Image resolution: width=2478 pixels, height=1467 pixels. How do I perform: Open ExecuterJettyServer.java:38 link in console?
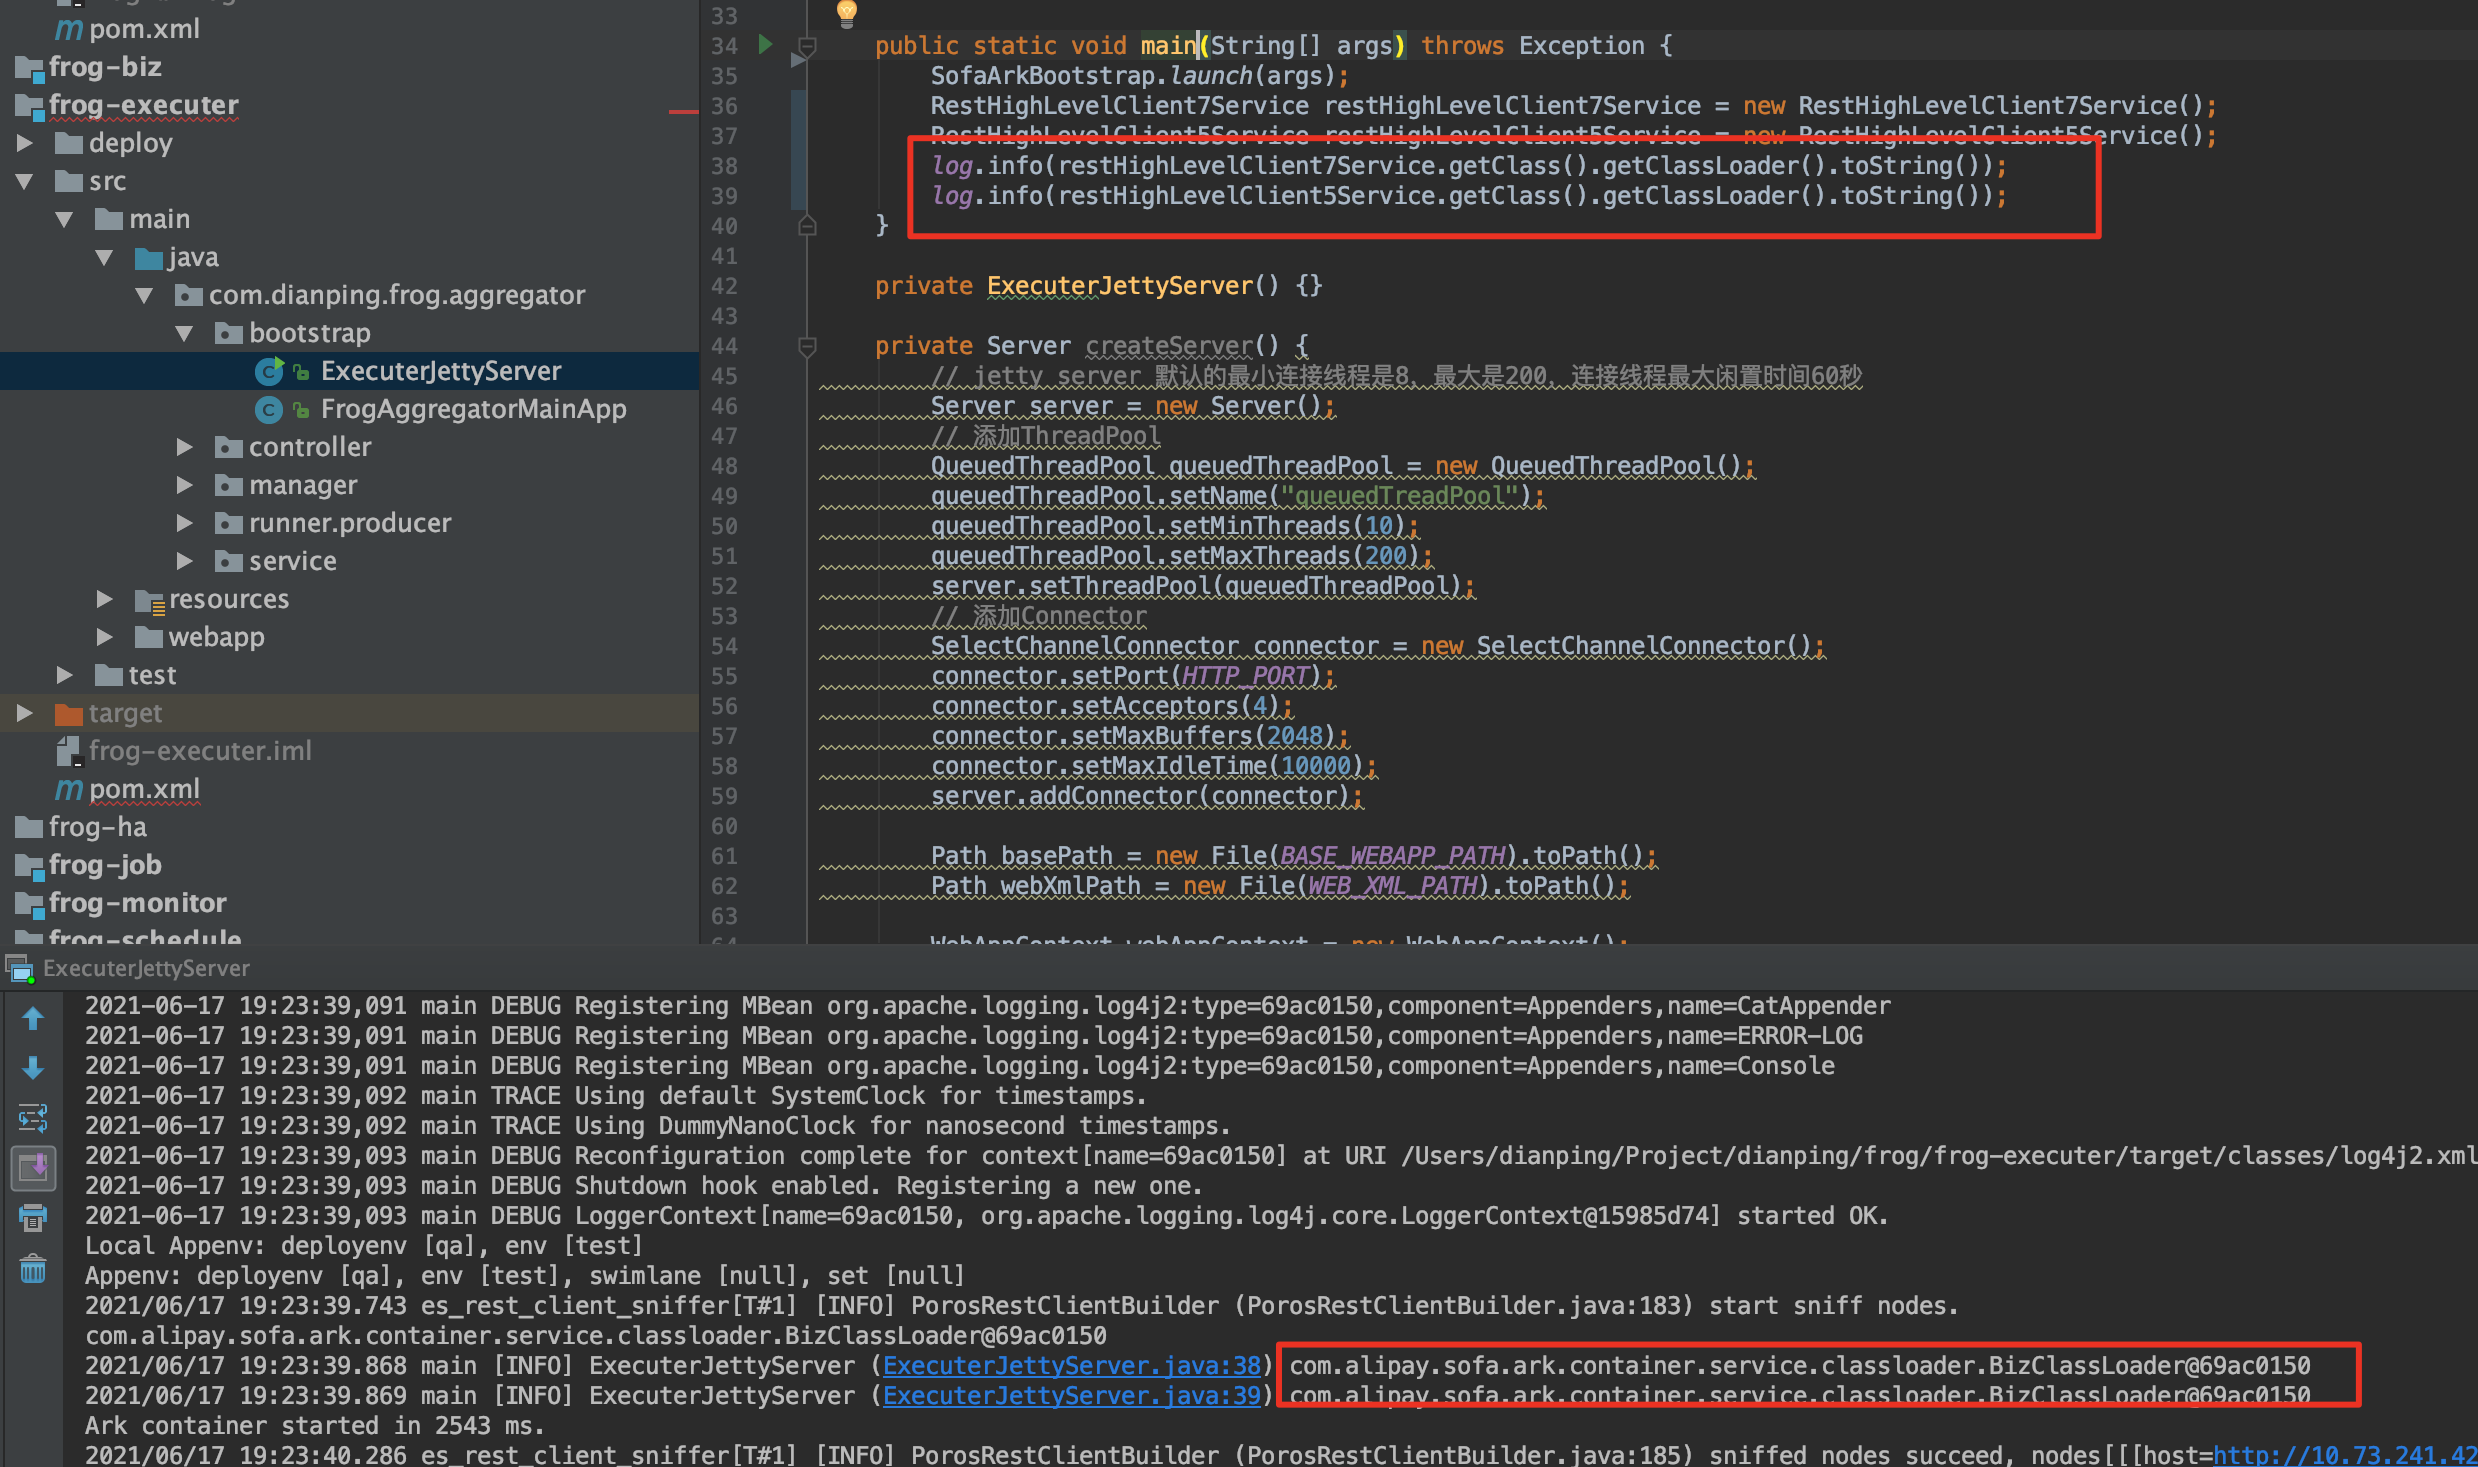(1070, 1365)
